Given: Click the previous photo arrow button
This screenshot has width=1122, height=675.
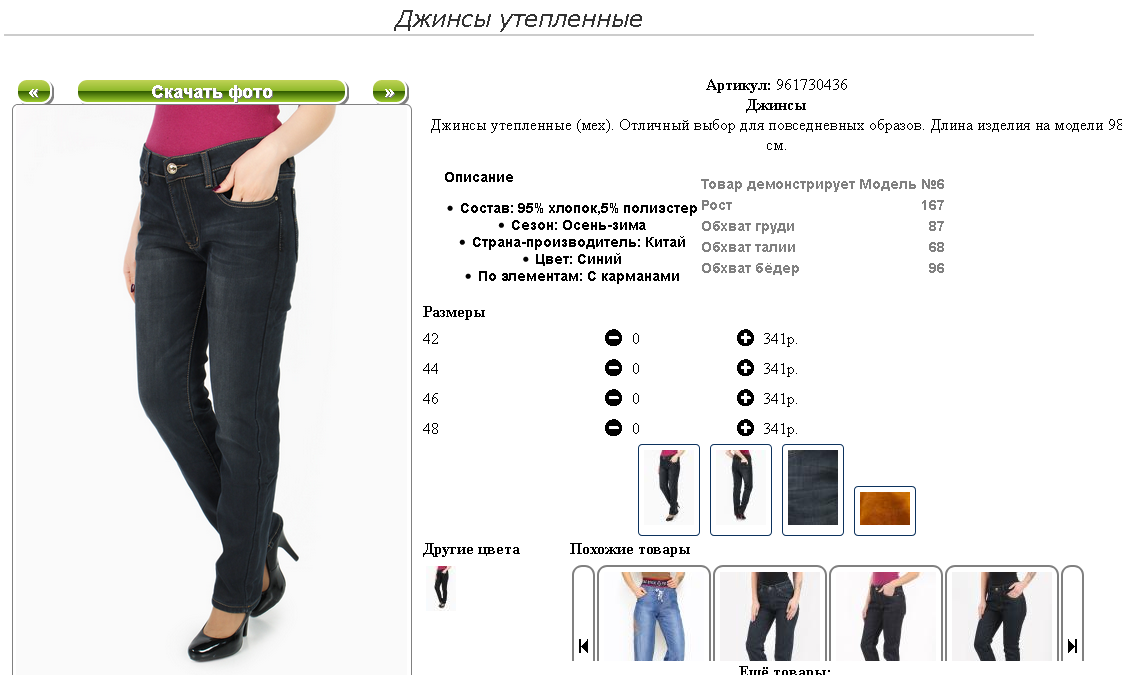Looking at the screenshot, I should tap(34, 92).
